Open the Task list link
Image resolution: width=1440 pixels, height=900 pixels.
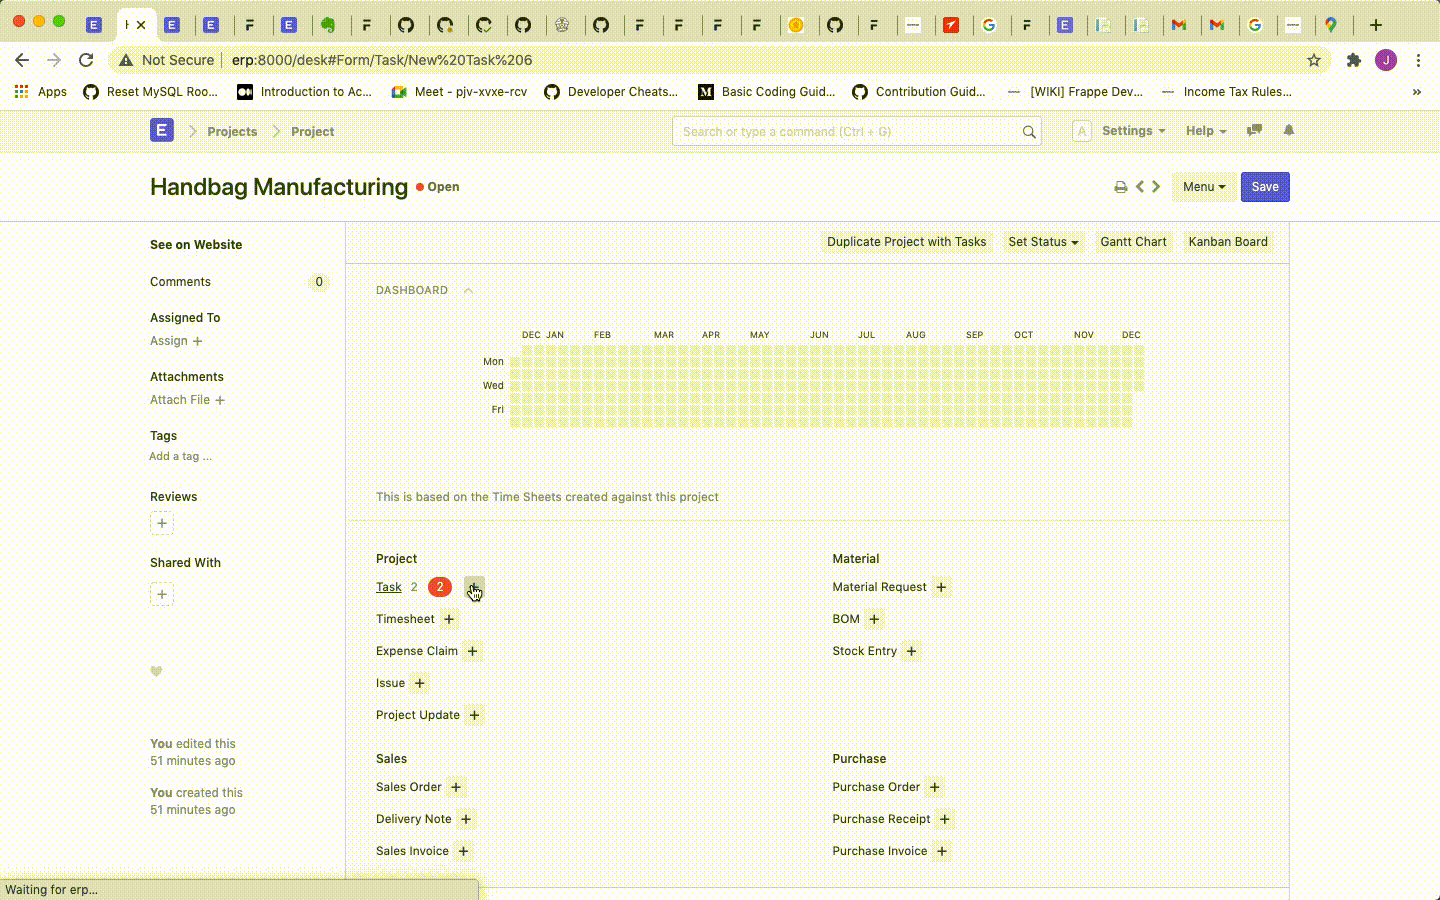pos(388,587)
